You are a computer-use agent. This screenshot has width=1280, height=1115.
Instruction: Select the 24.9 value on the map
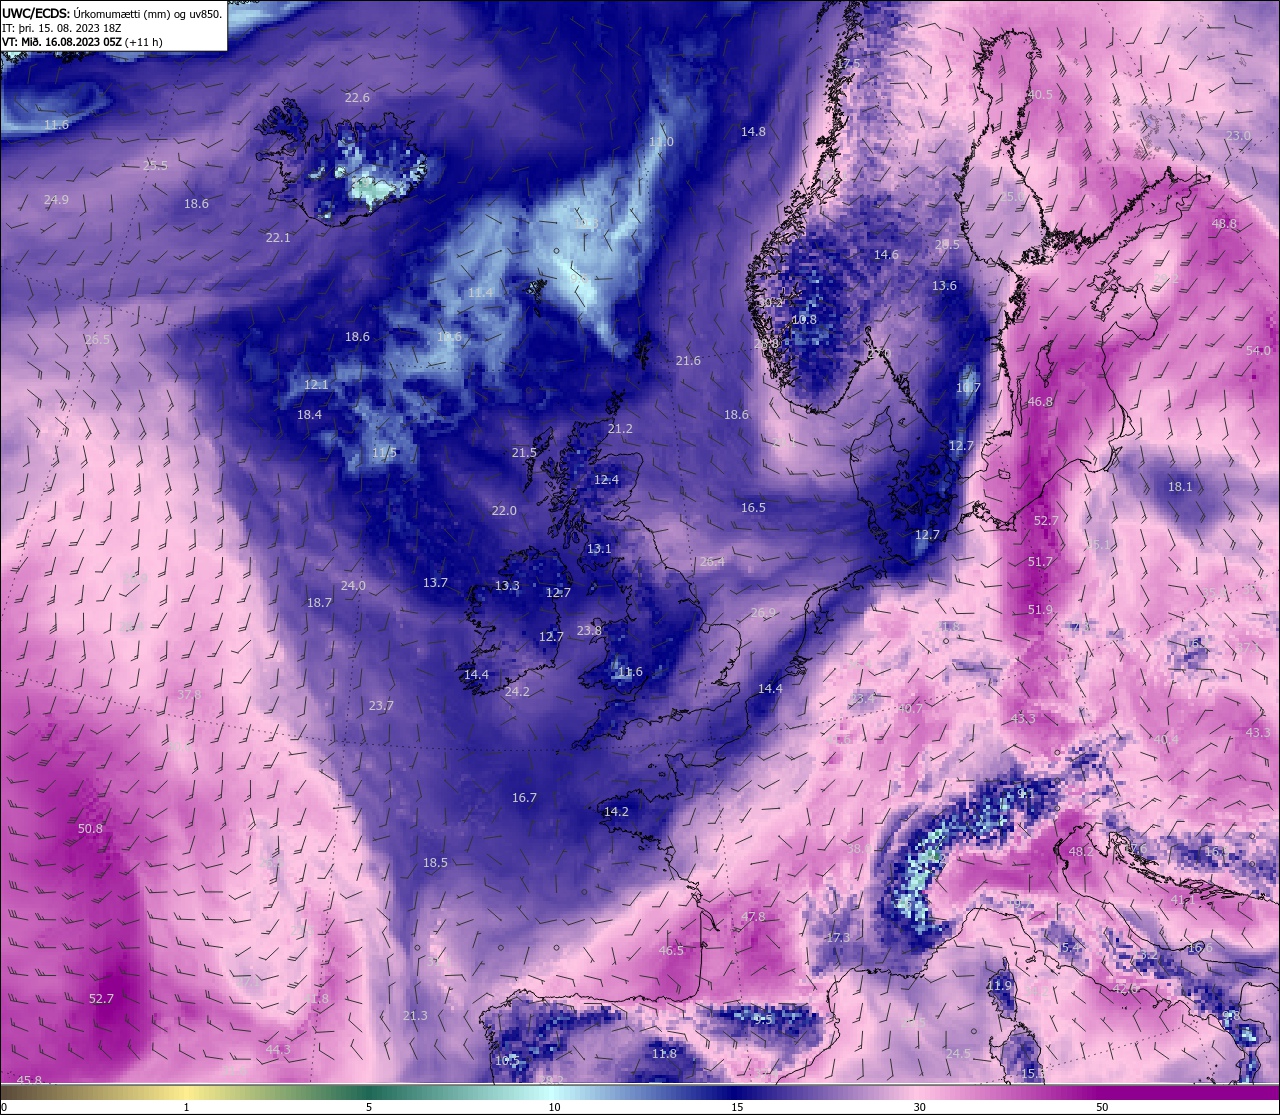point(56,200)
